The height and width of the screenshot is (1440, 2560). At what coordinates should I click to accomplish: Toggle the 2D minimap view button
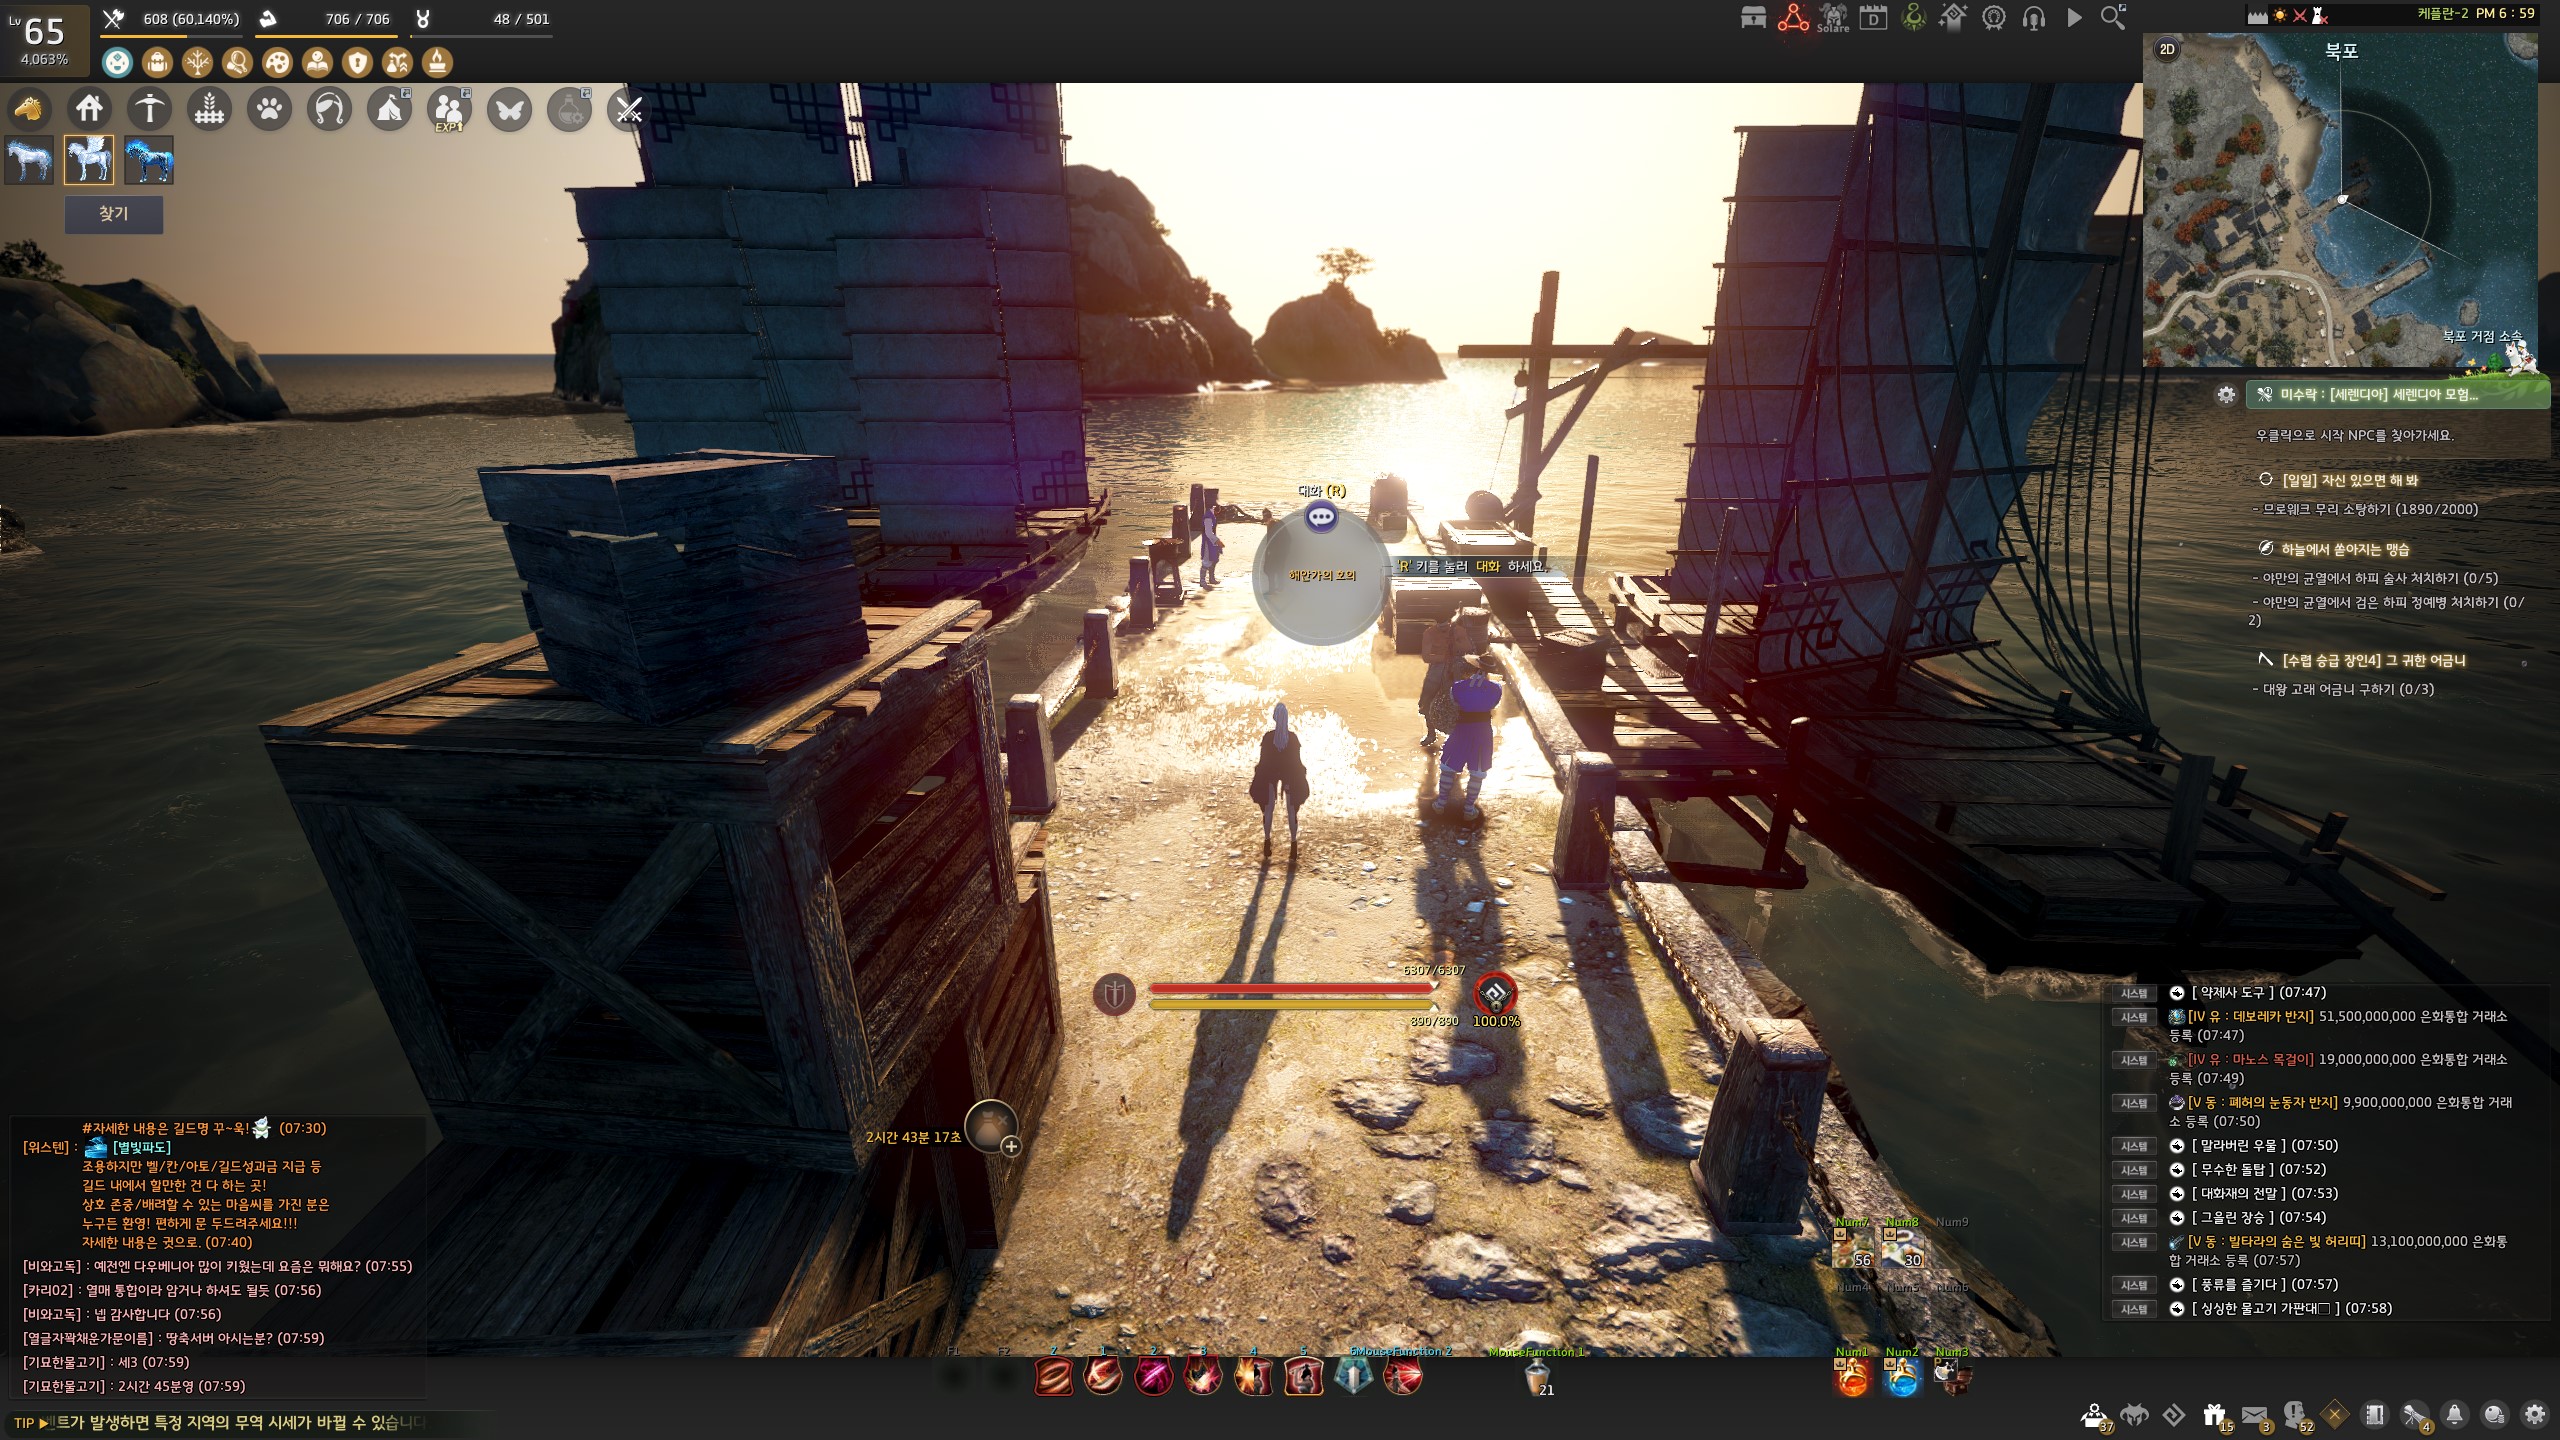click(2167, 49)
